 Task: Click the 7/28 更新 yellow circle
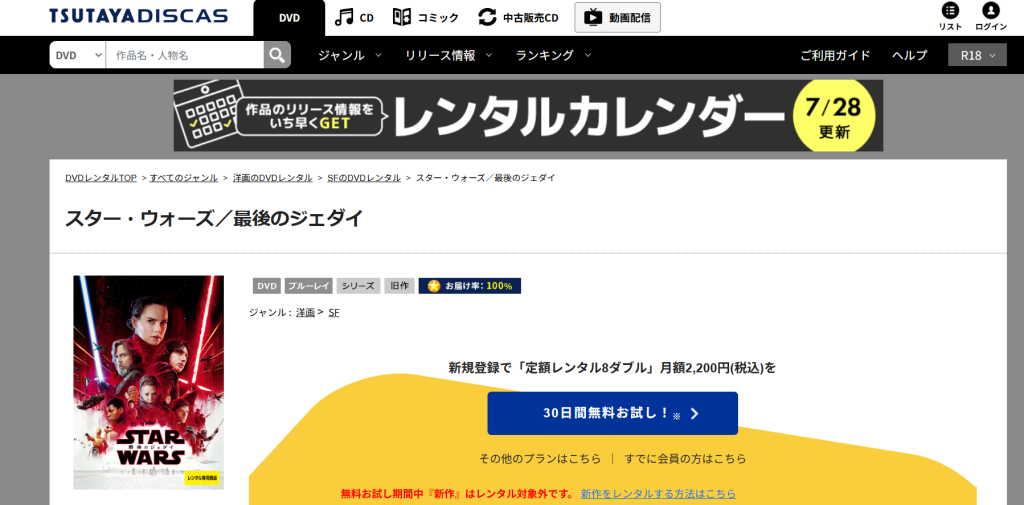(833, 116)
